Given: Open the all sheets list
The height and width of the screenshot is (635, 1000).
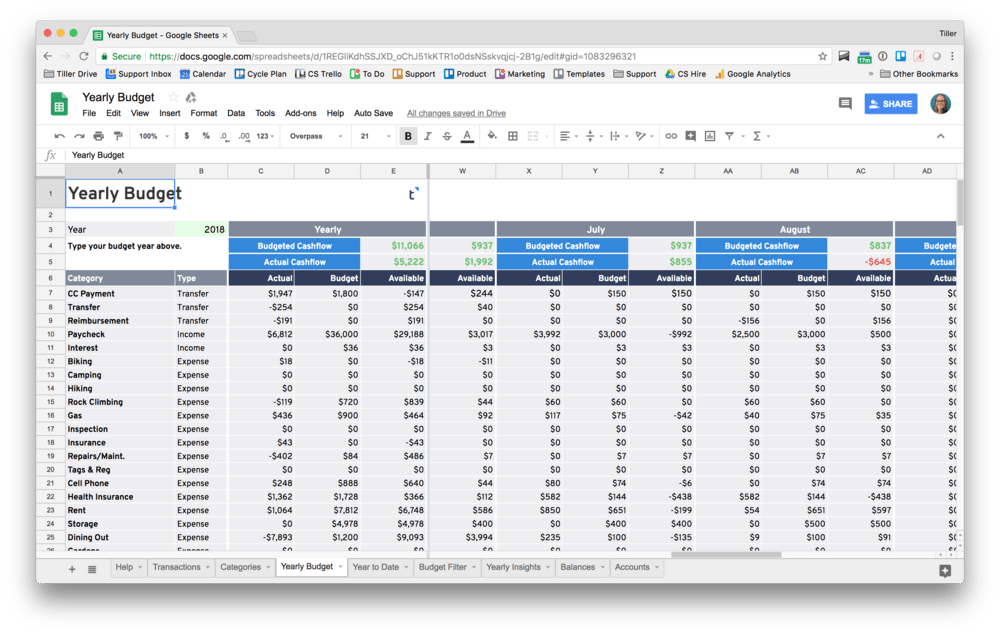Looking at the screenshot, I should (92, 569).
